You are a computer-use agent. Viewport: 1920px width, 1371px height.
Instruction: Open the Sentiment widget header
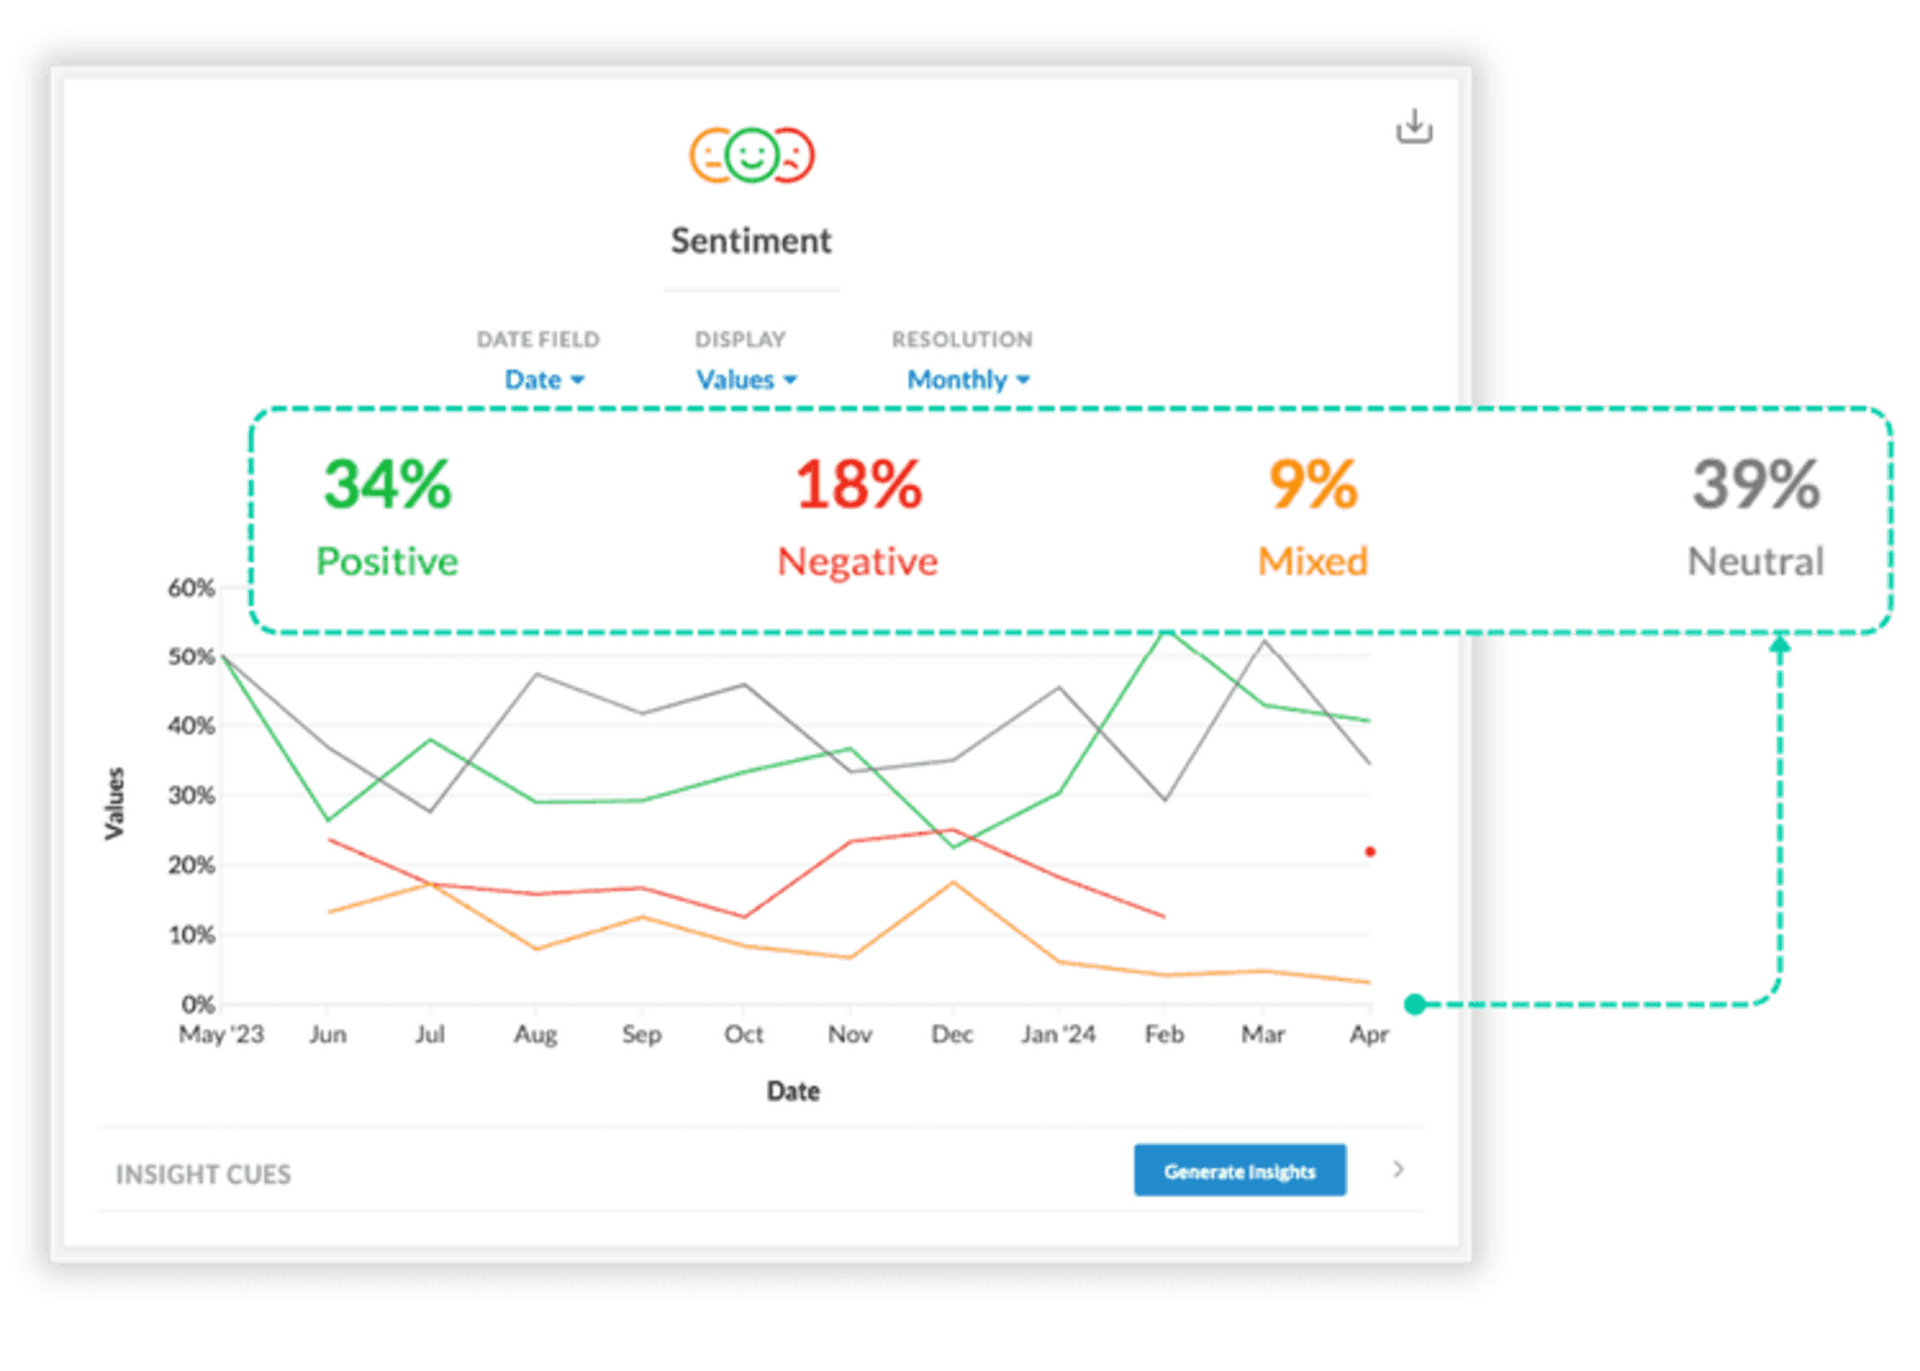(751, 240)
